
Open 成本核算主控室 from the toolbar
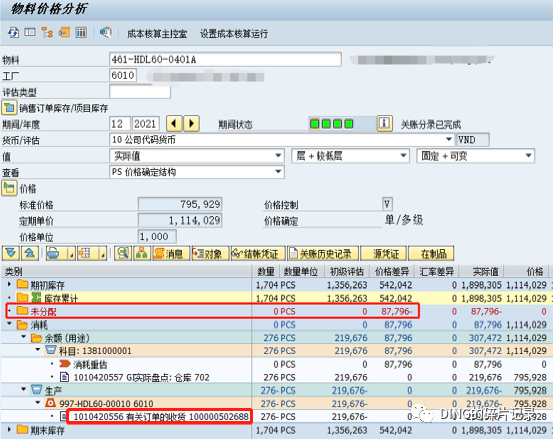click(x=157, y=34)
